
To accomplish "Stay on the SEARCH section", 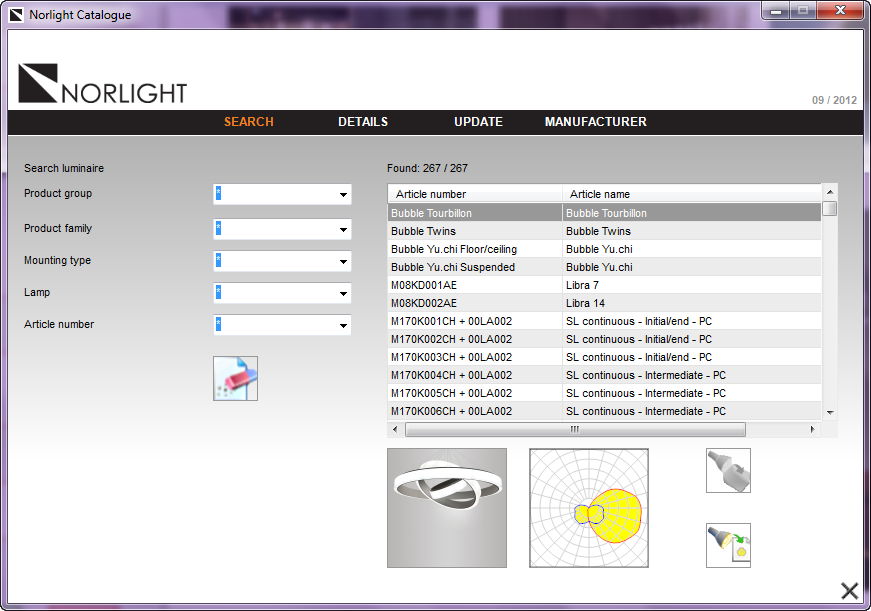I will tap(248, 121).
